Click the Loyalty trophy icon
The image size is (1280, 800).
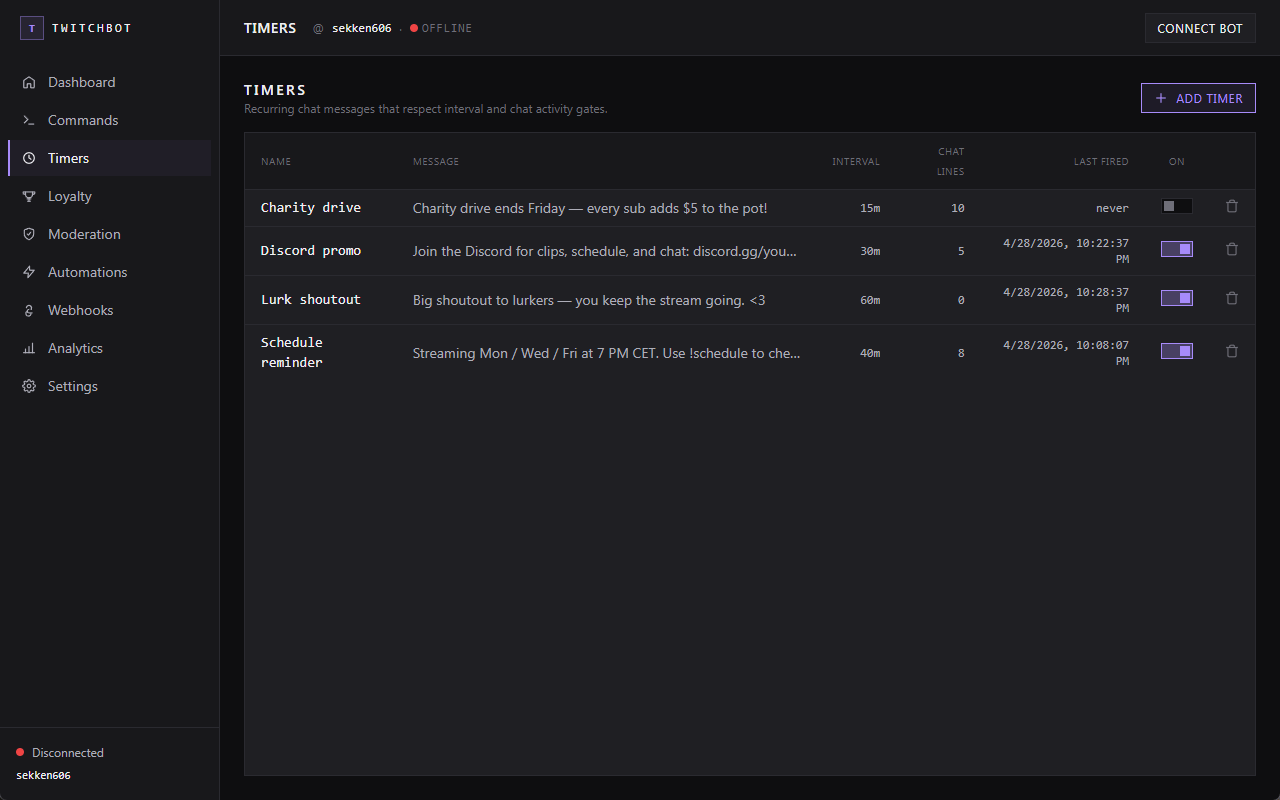29,196
